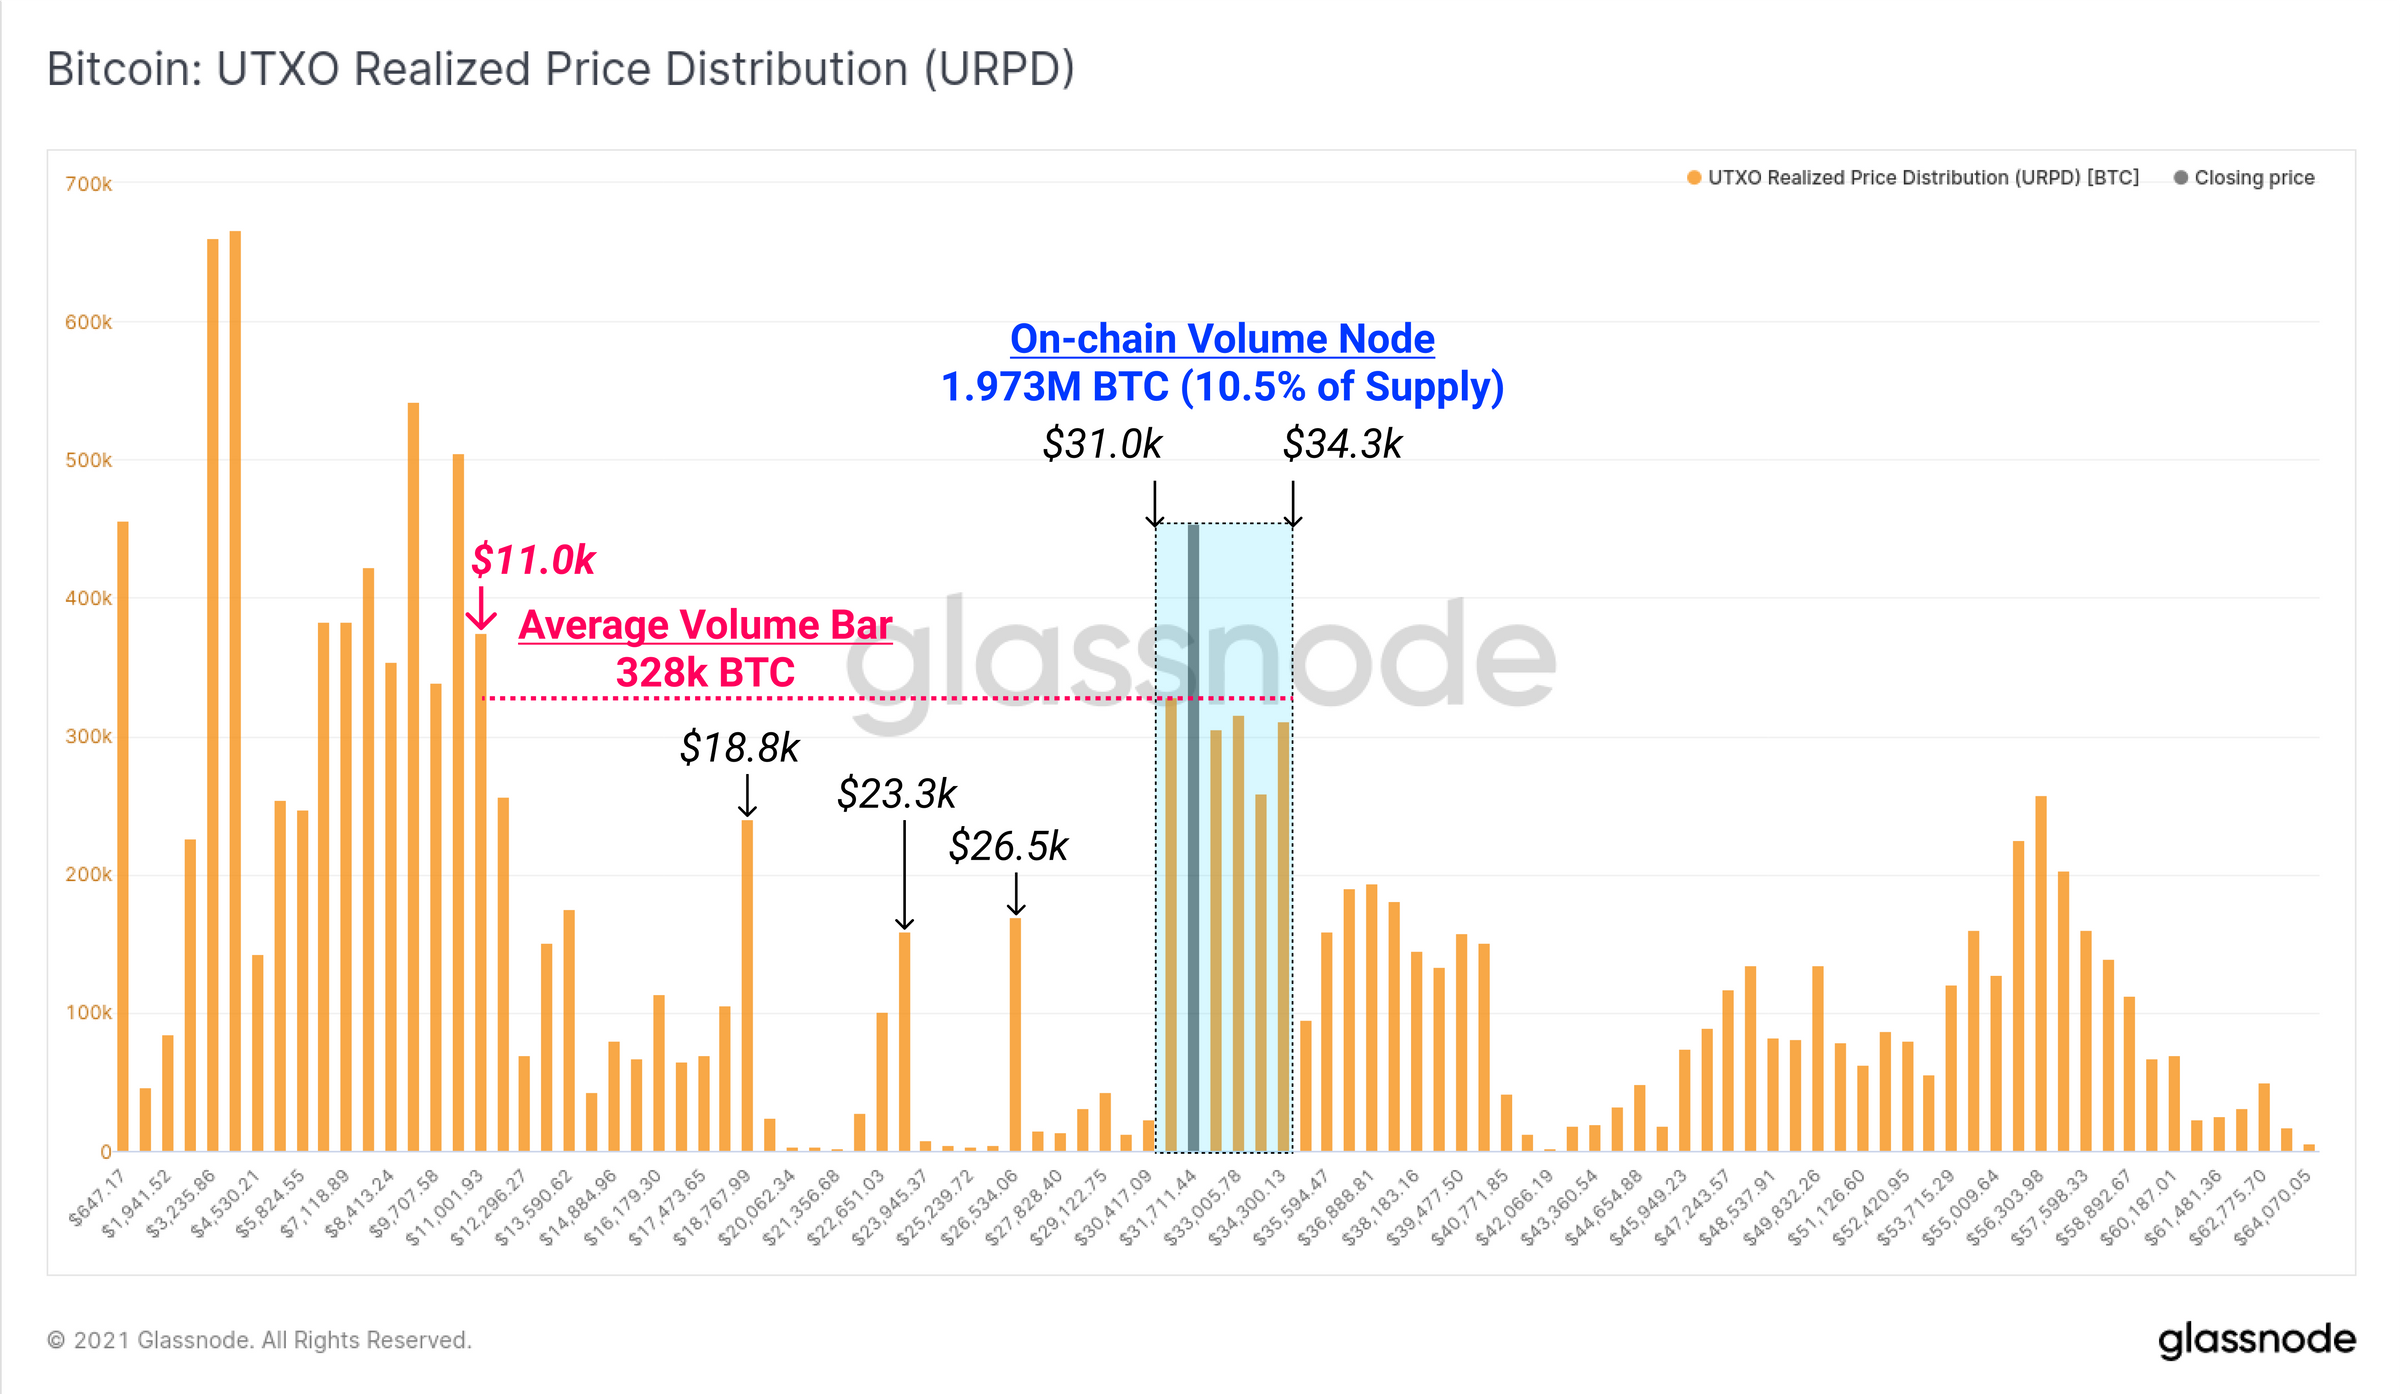This screenshot has width=2400, height=1394.
Task: Click the copyright Glassnode notice
Action: point(259,1340)
